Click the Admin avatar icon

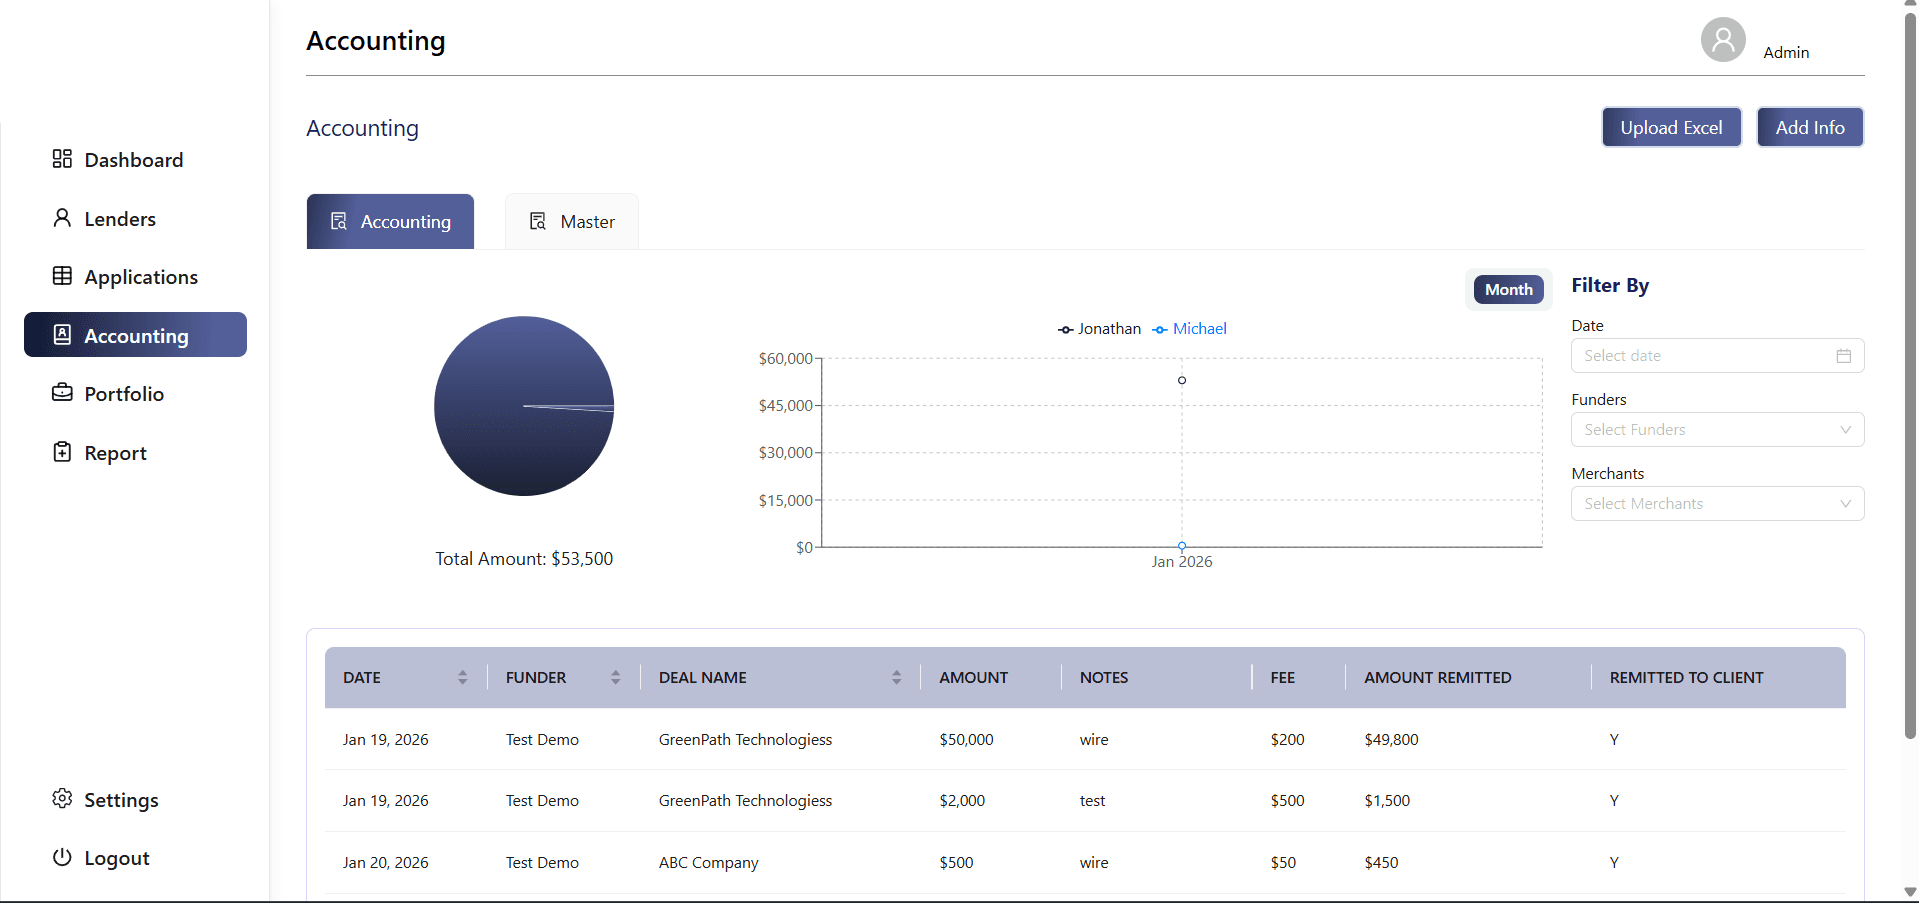pos(1723,40)
